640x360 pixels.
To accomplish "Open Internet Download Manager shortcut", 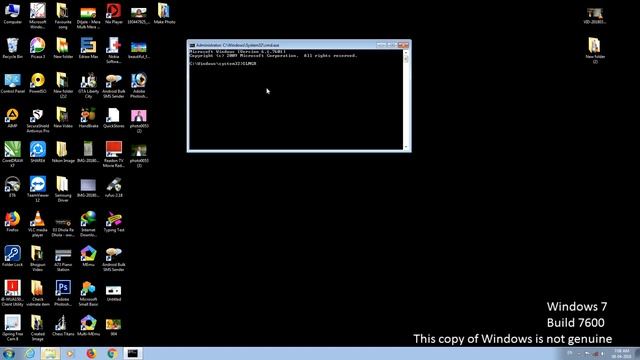I will [x=88, y=224].
